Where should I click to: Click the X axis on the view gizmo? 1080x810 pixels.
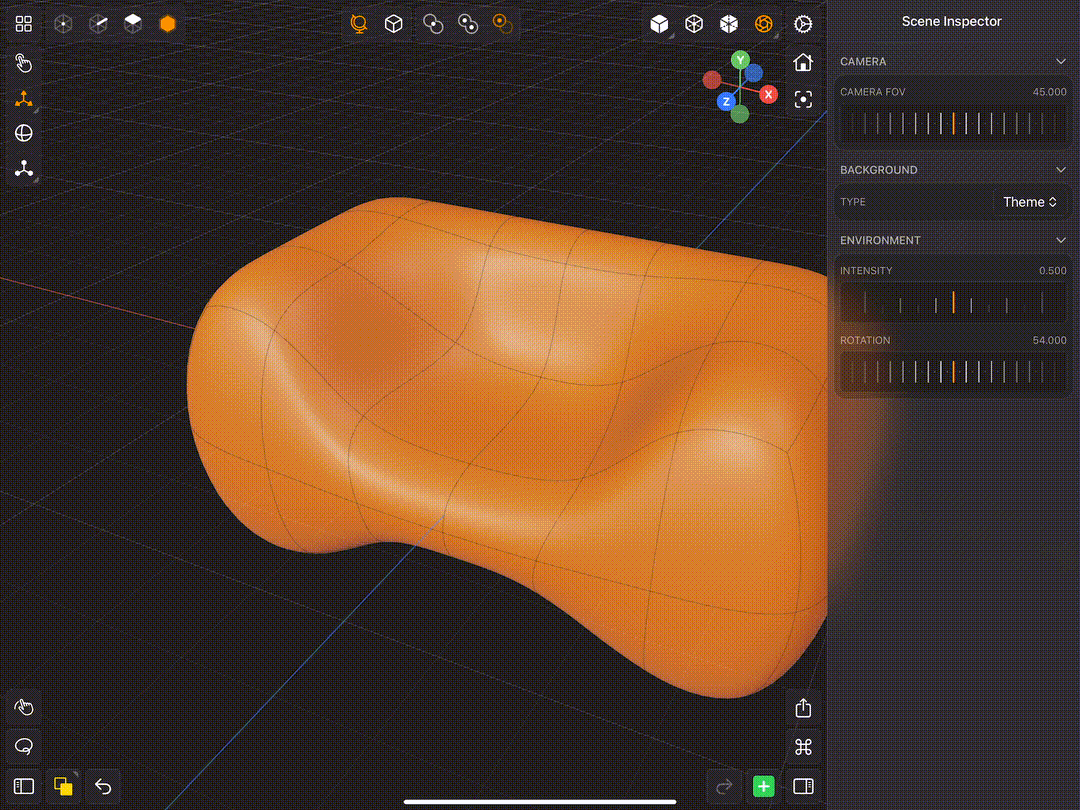point(769,94)
